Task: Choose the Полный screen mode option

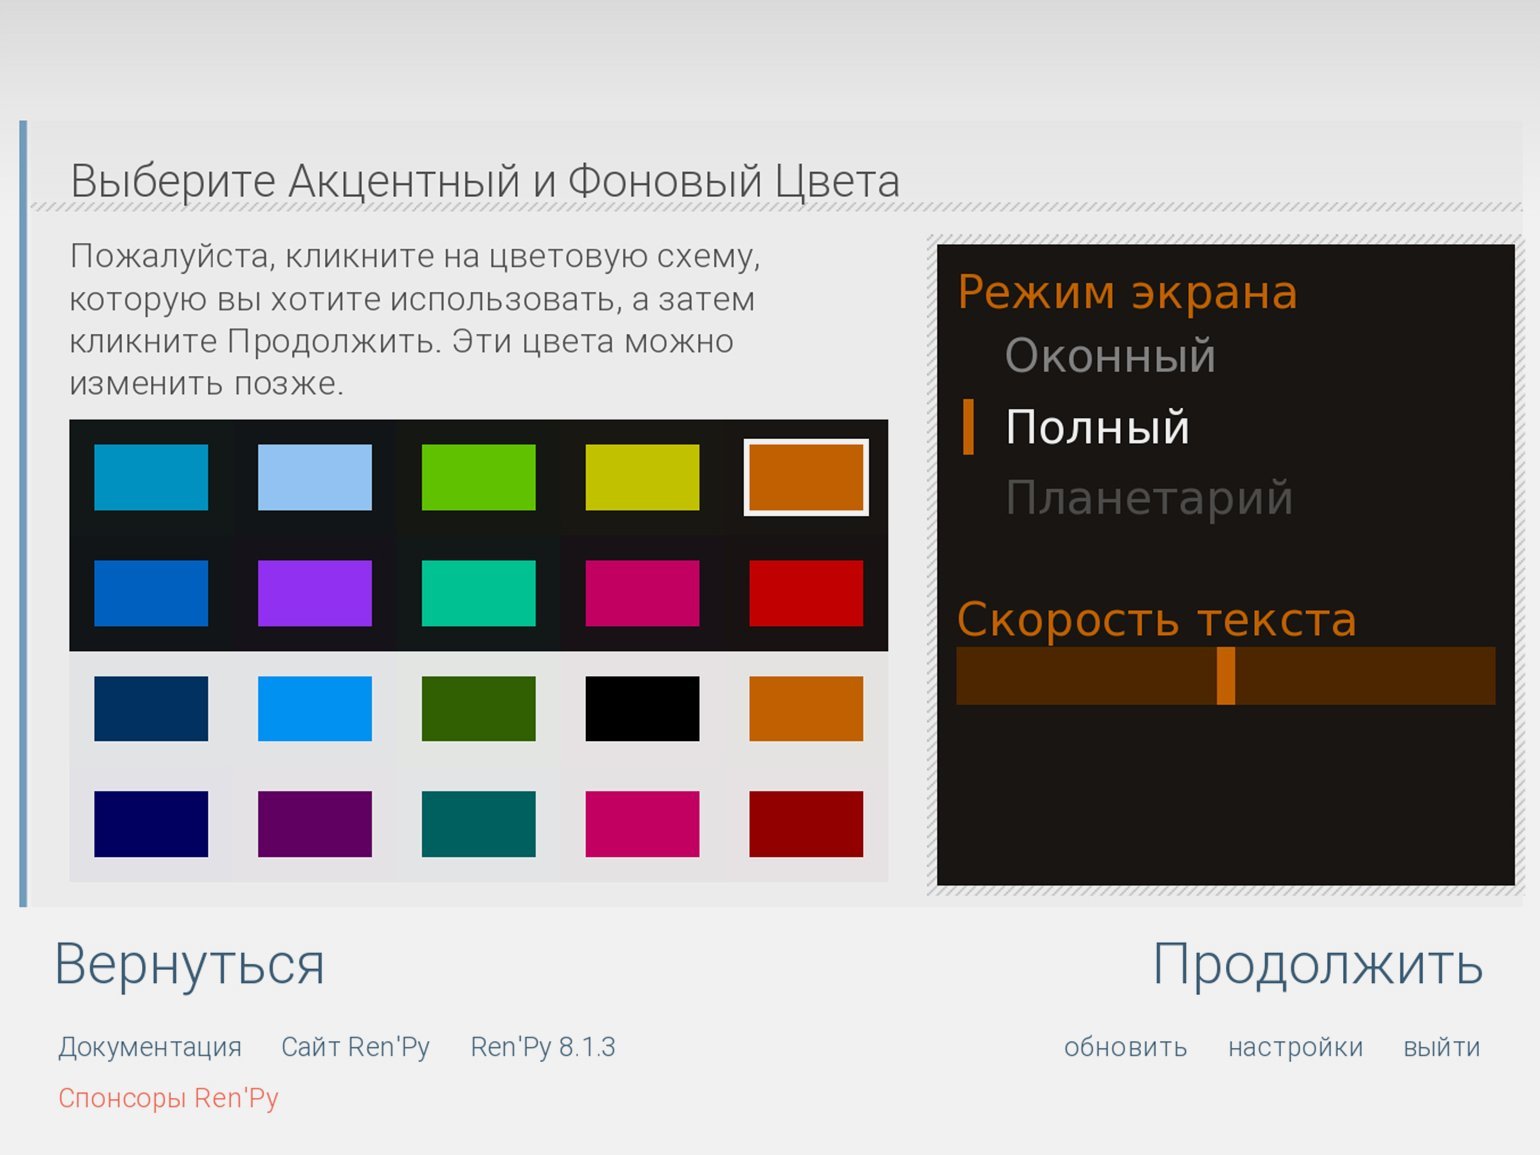Action: click(1097, 427)
